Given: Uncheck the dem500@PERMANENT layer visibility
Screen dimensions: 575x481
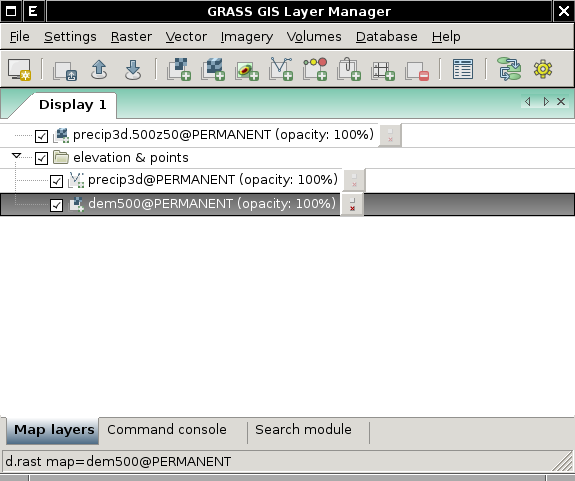Looking at the screenshot, I should (56, 205).
